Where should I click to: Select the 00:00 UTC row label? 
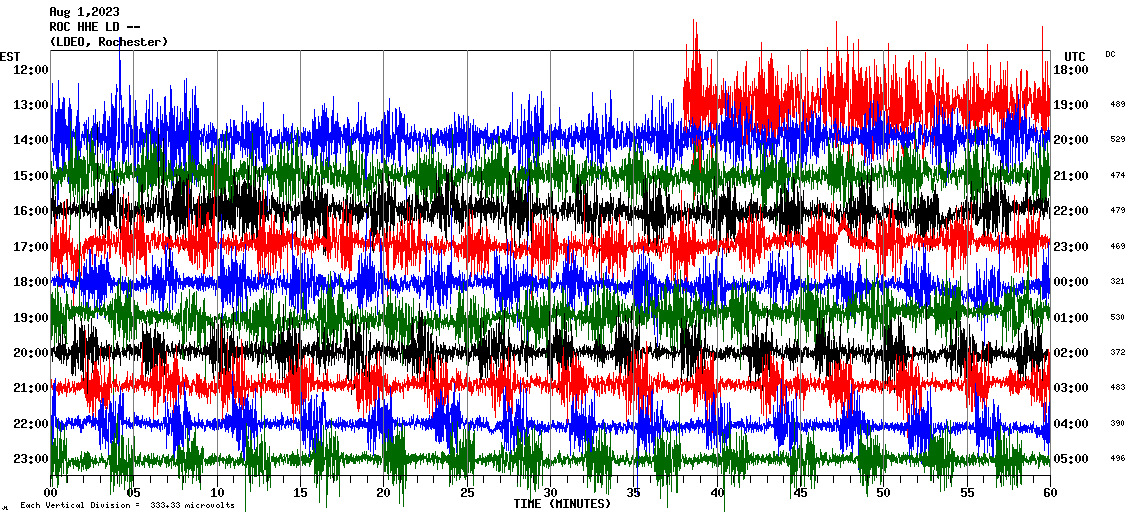[x=1071, y=282]
